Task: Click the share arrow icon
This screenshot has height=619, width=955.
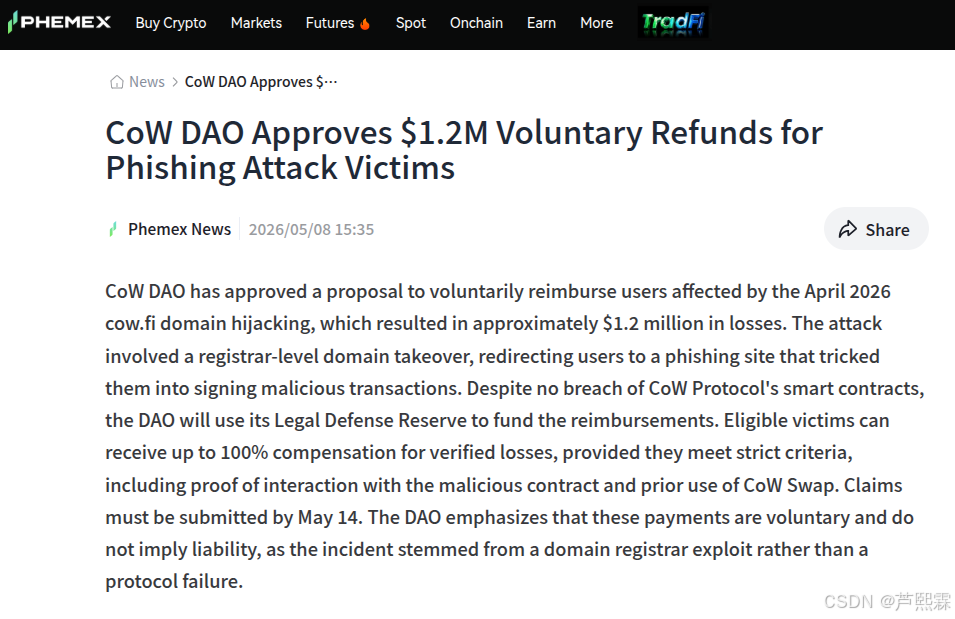Action: (848, 230)
